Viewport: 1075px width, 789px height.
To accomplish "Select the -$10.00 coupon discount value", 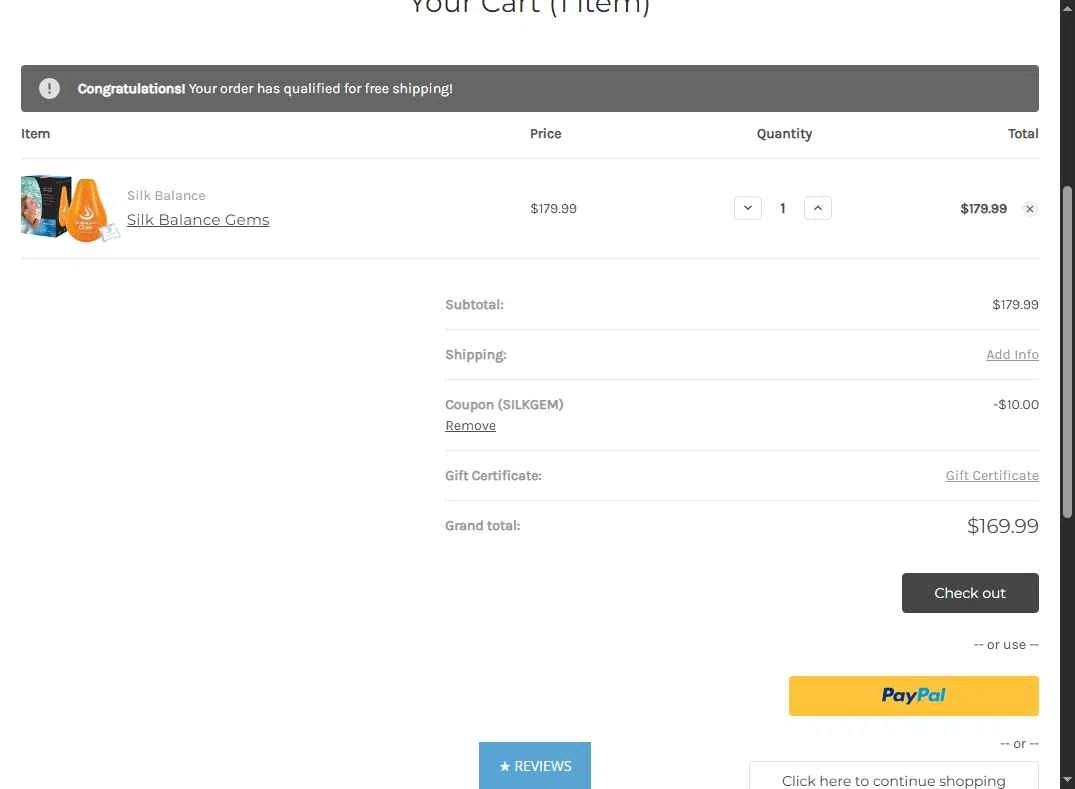I will pyautogui.click(x=1015, y=404).
